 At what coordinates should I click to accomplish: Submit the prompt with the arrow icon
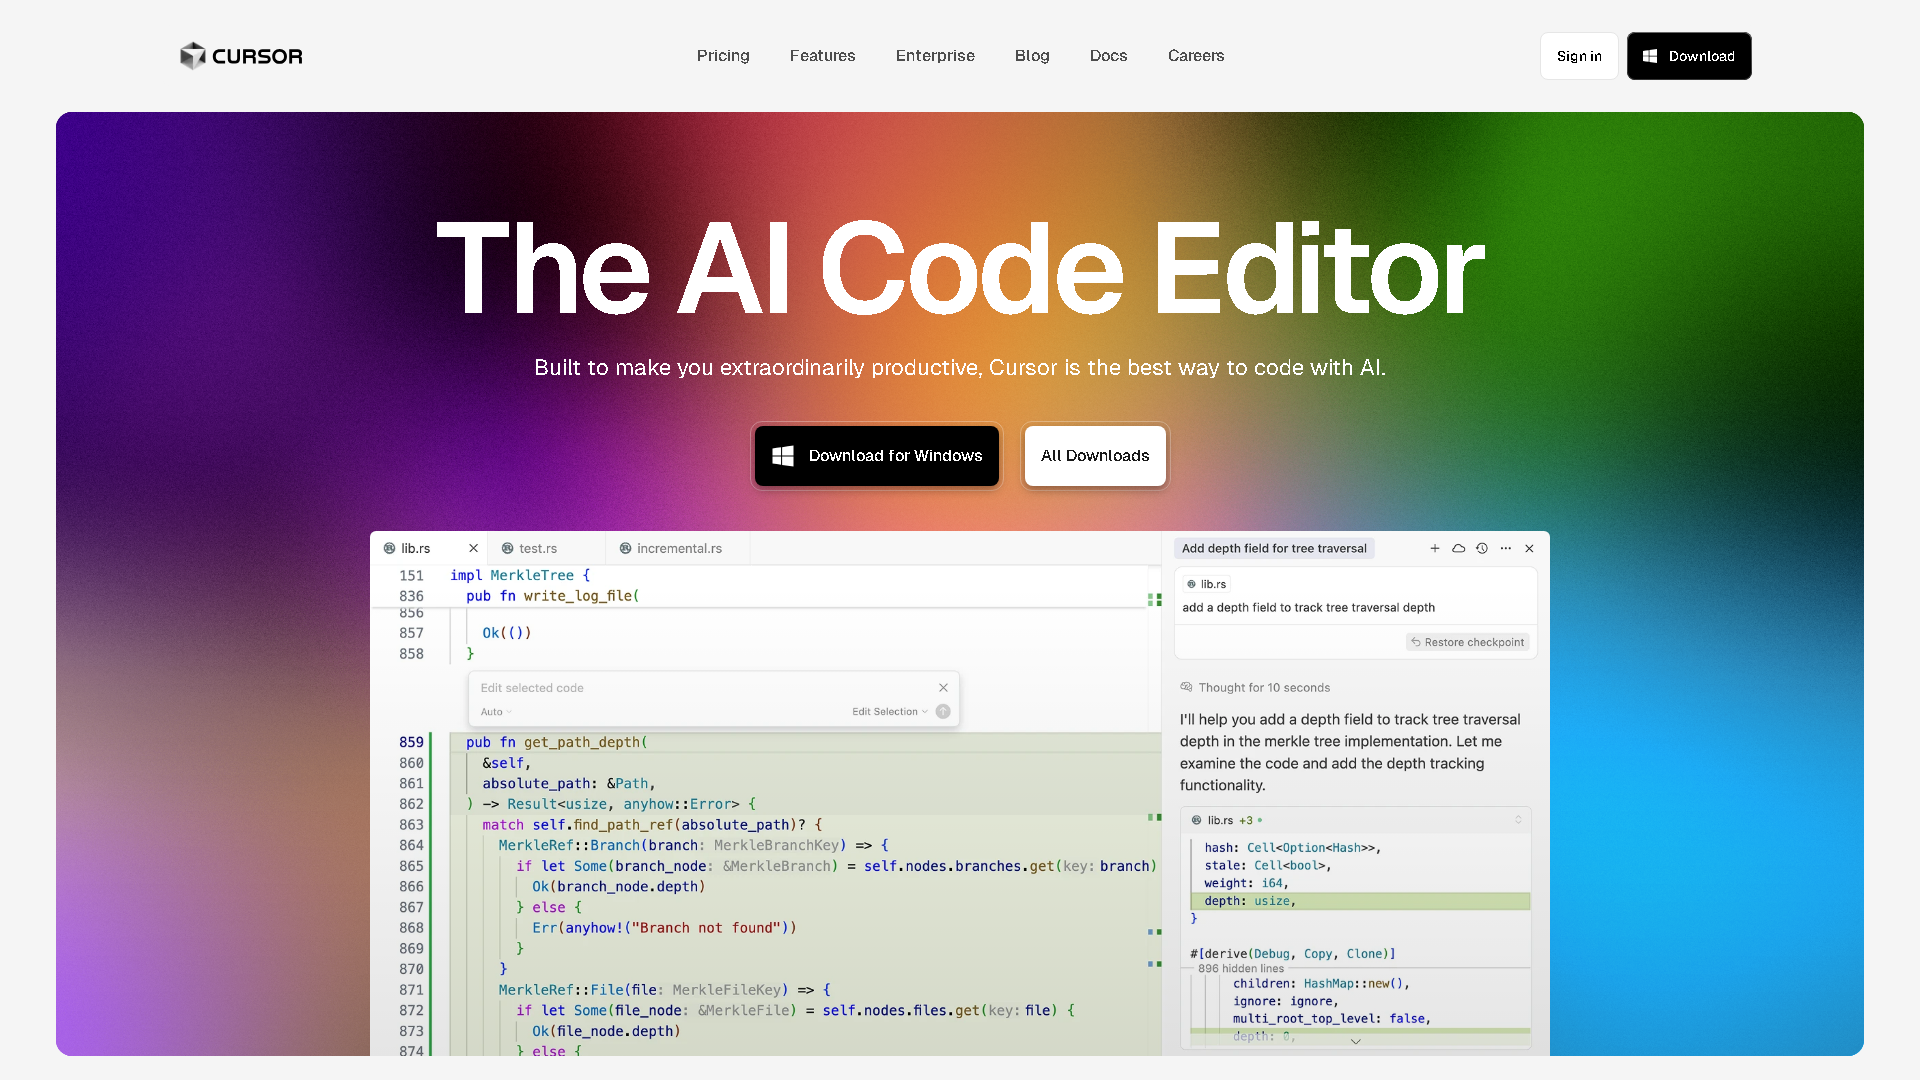tap(942, 711)
